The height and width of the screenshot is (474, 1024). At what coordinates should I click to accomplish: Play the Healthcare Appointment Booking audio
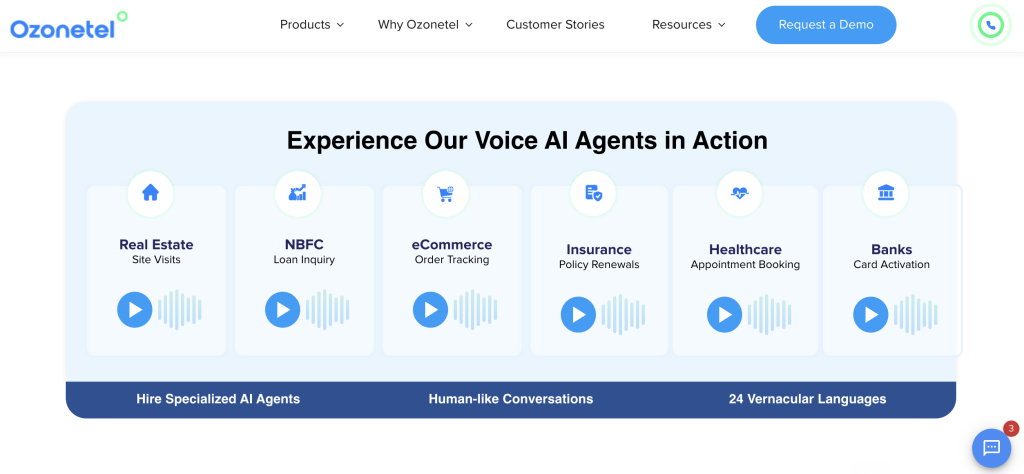[x=724, y=315]
